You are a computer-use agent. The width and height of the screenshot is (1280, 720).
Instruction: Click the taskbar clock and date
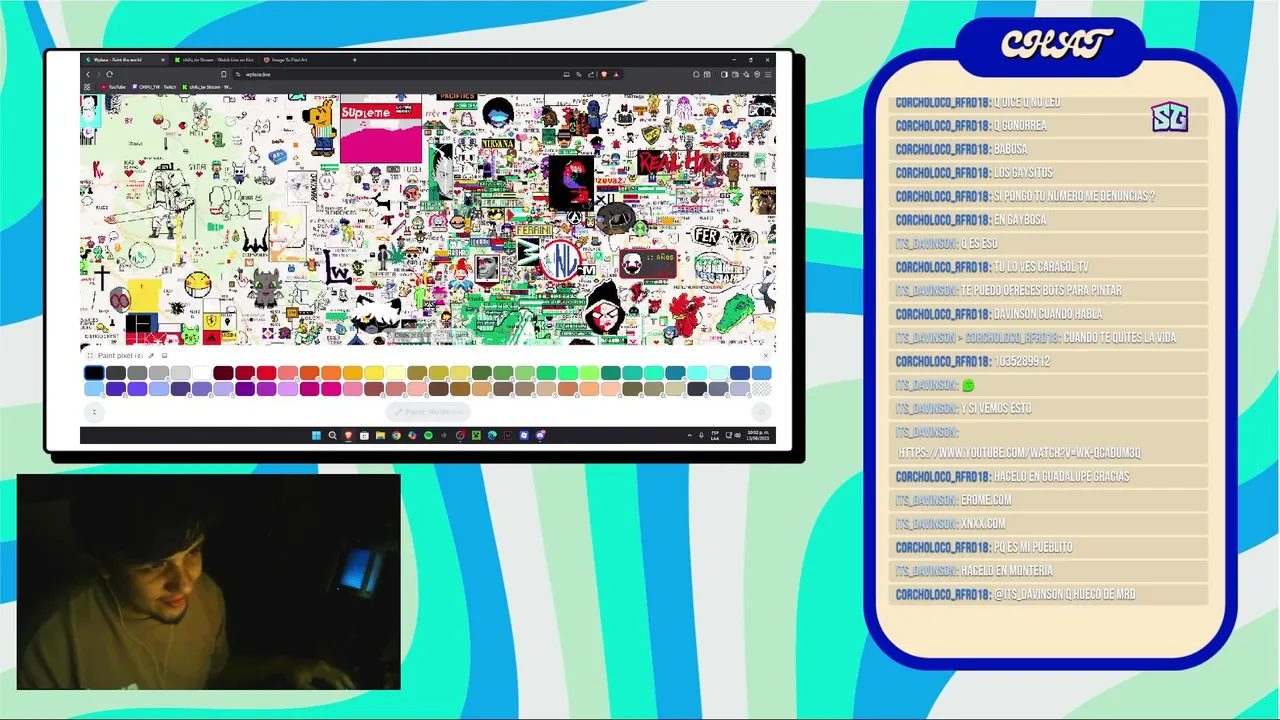[758, 436]
